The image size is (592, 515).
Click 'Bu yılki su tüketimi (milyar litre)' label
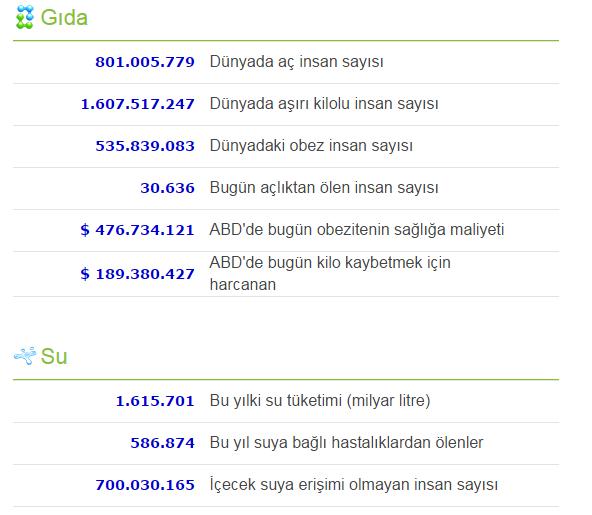(x=320, y=401)
